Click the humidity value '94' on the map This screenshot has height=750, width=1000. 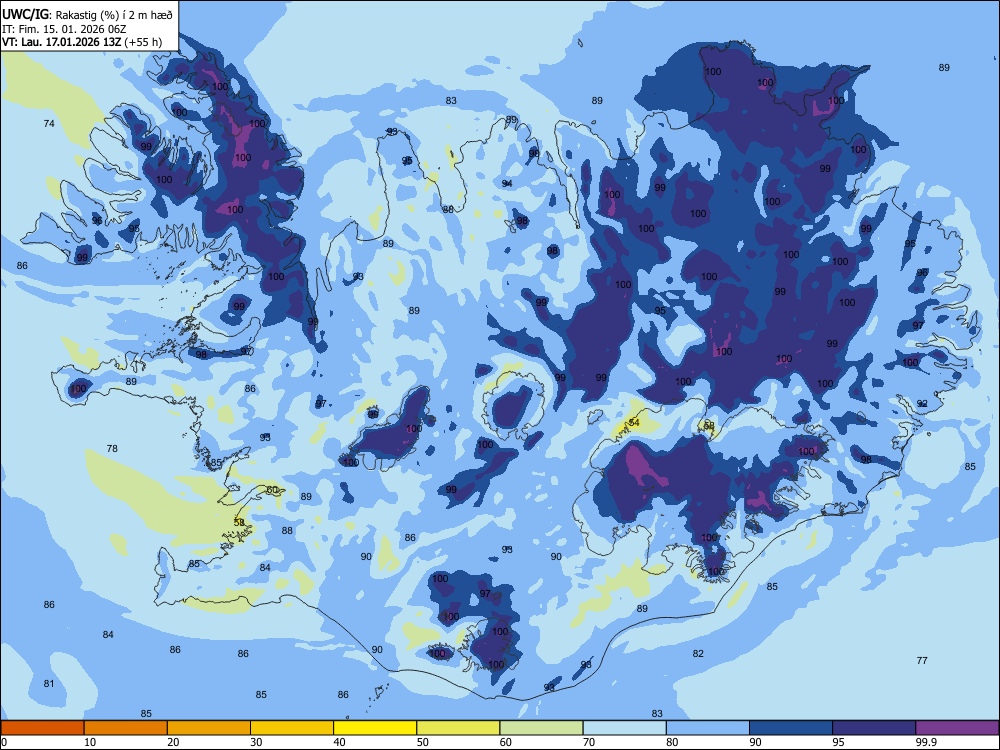[x=507, y=183]
